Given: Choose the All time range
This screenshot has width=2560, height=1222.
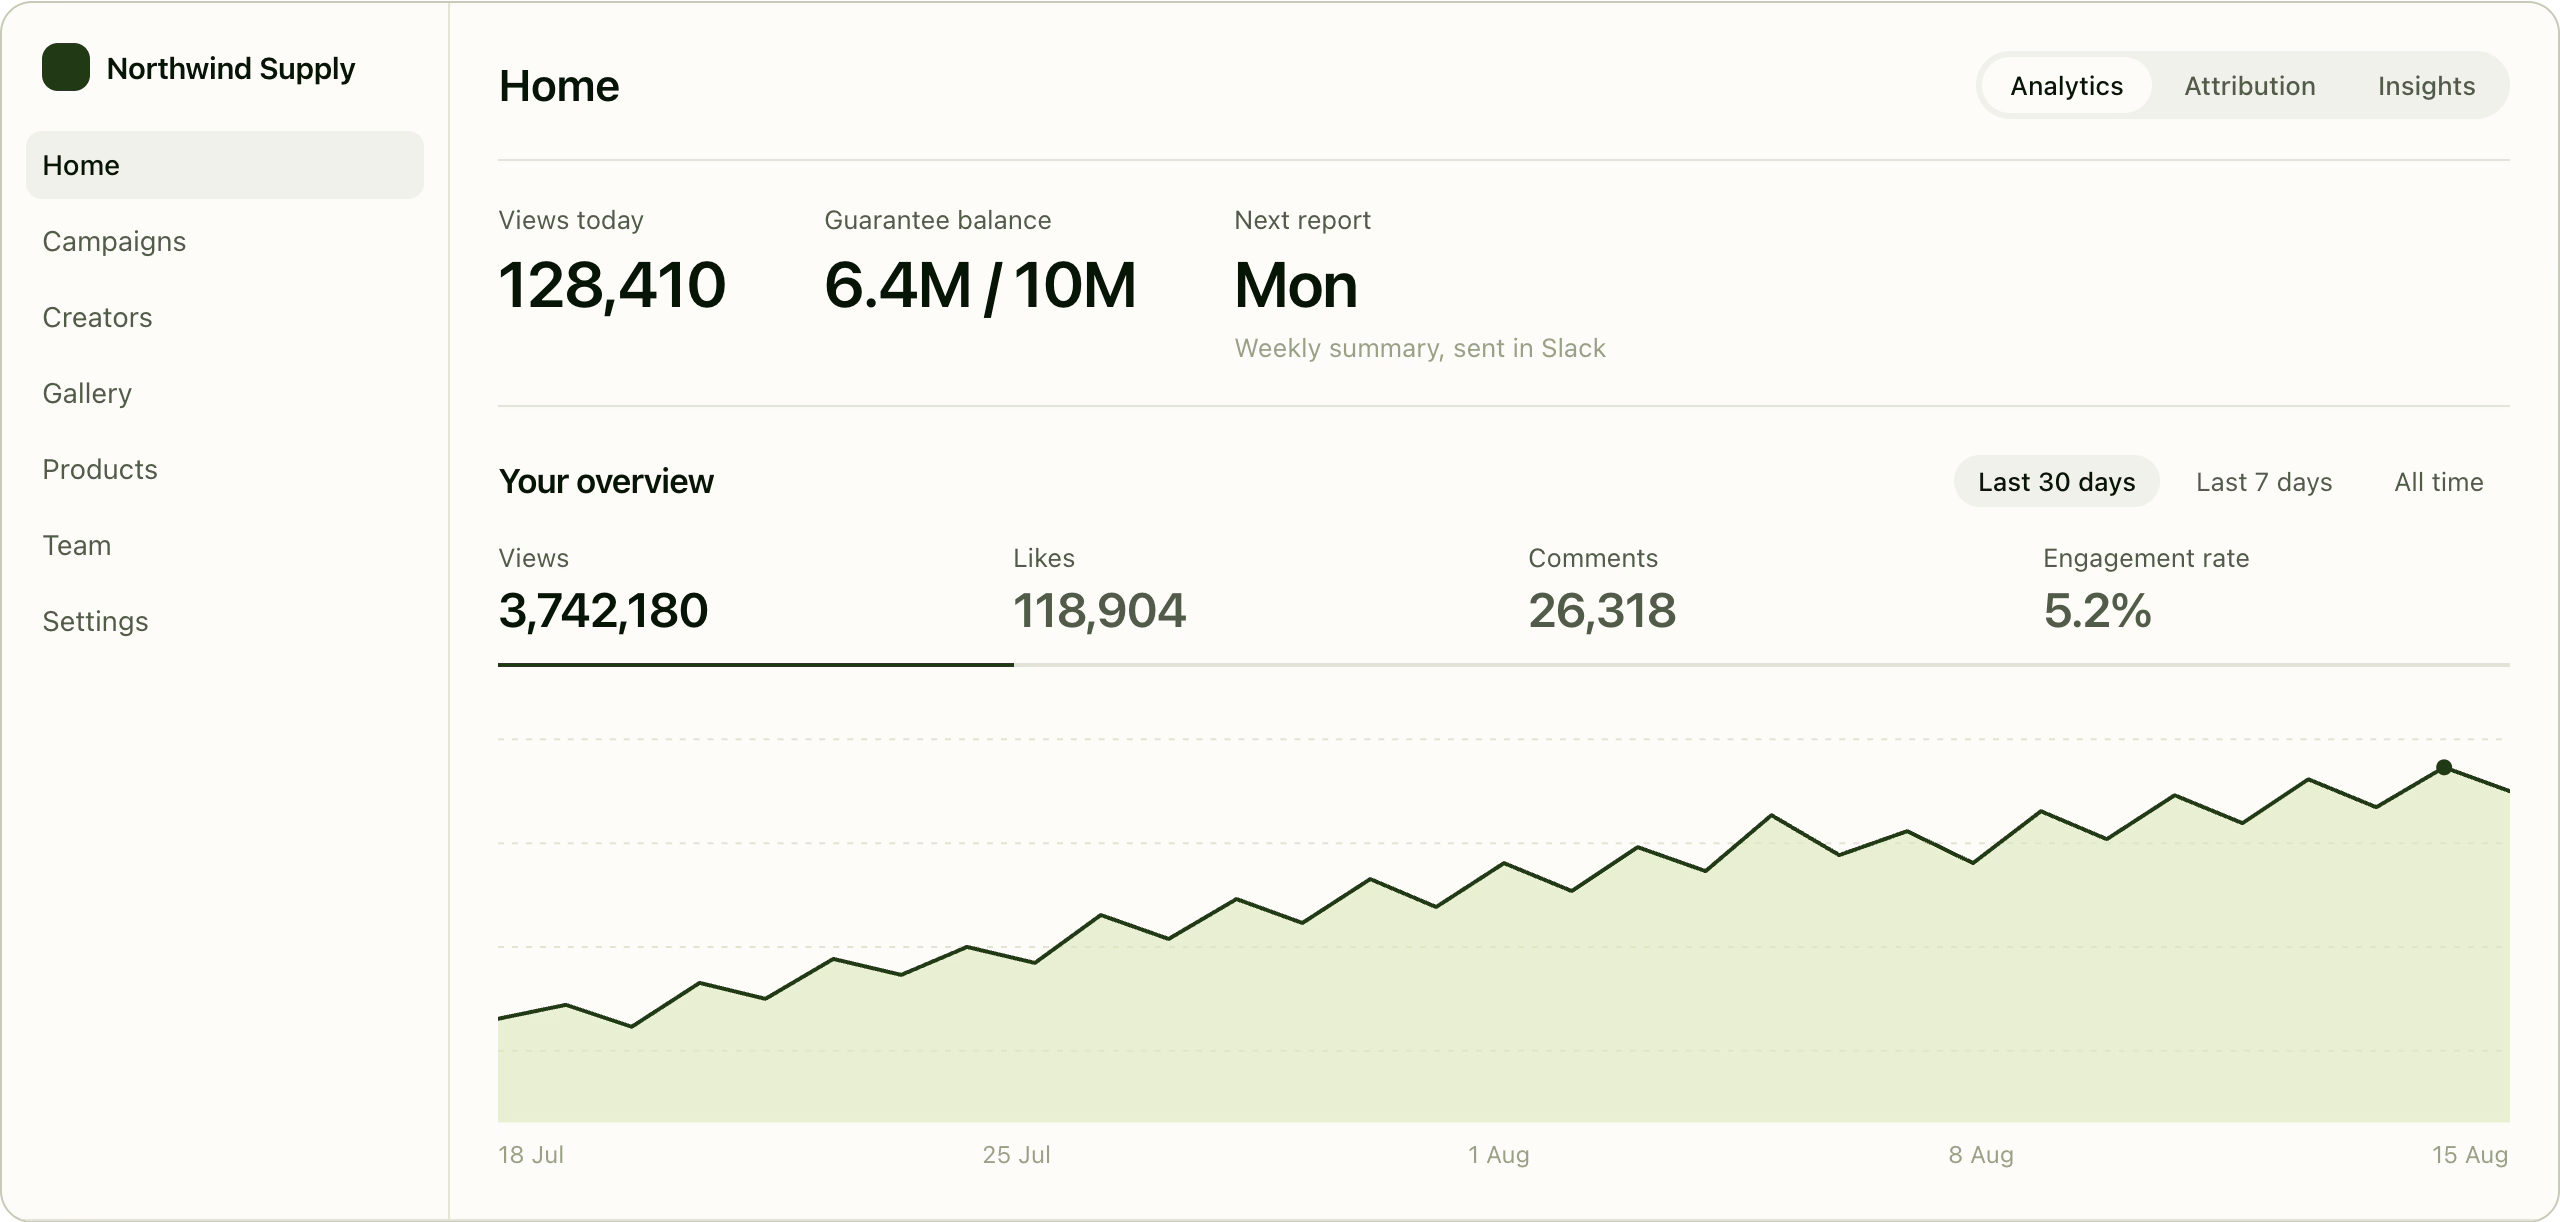Looking at the screenshot, I should [x=2438, y=482].
